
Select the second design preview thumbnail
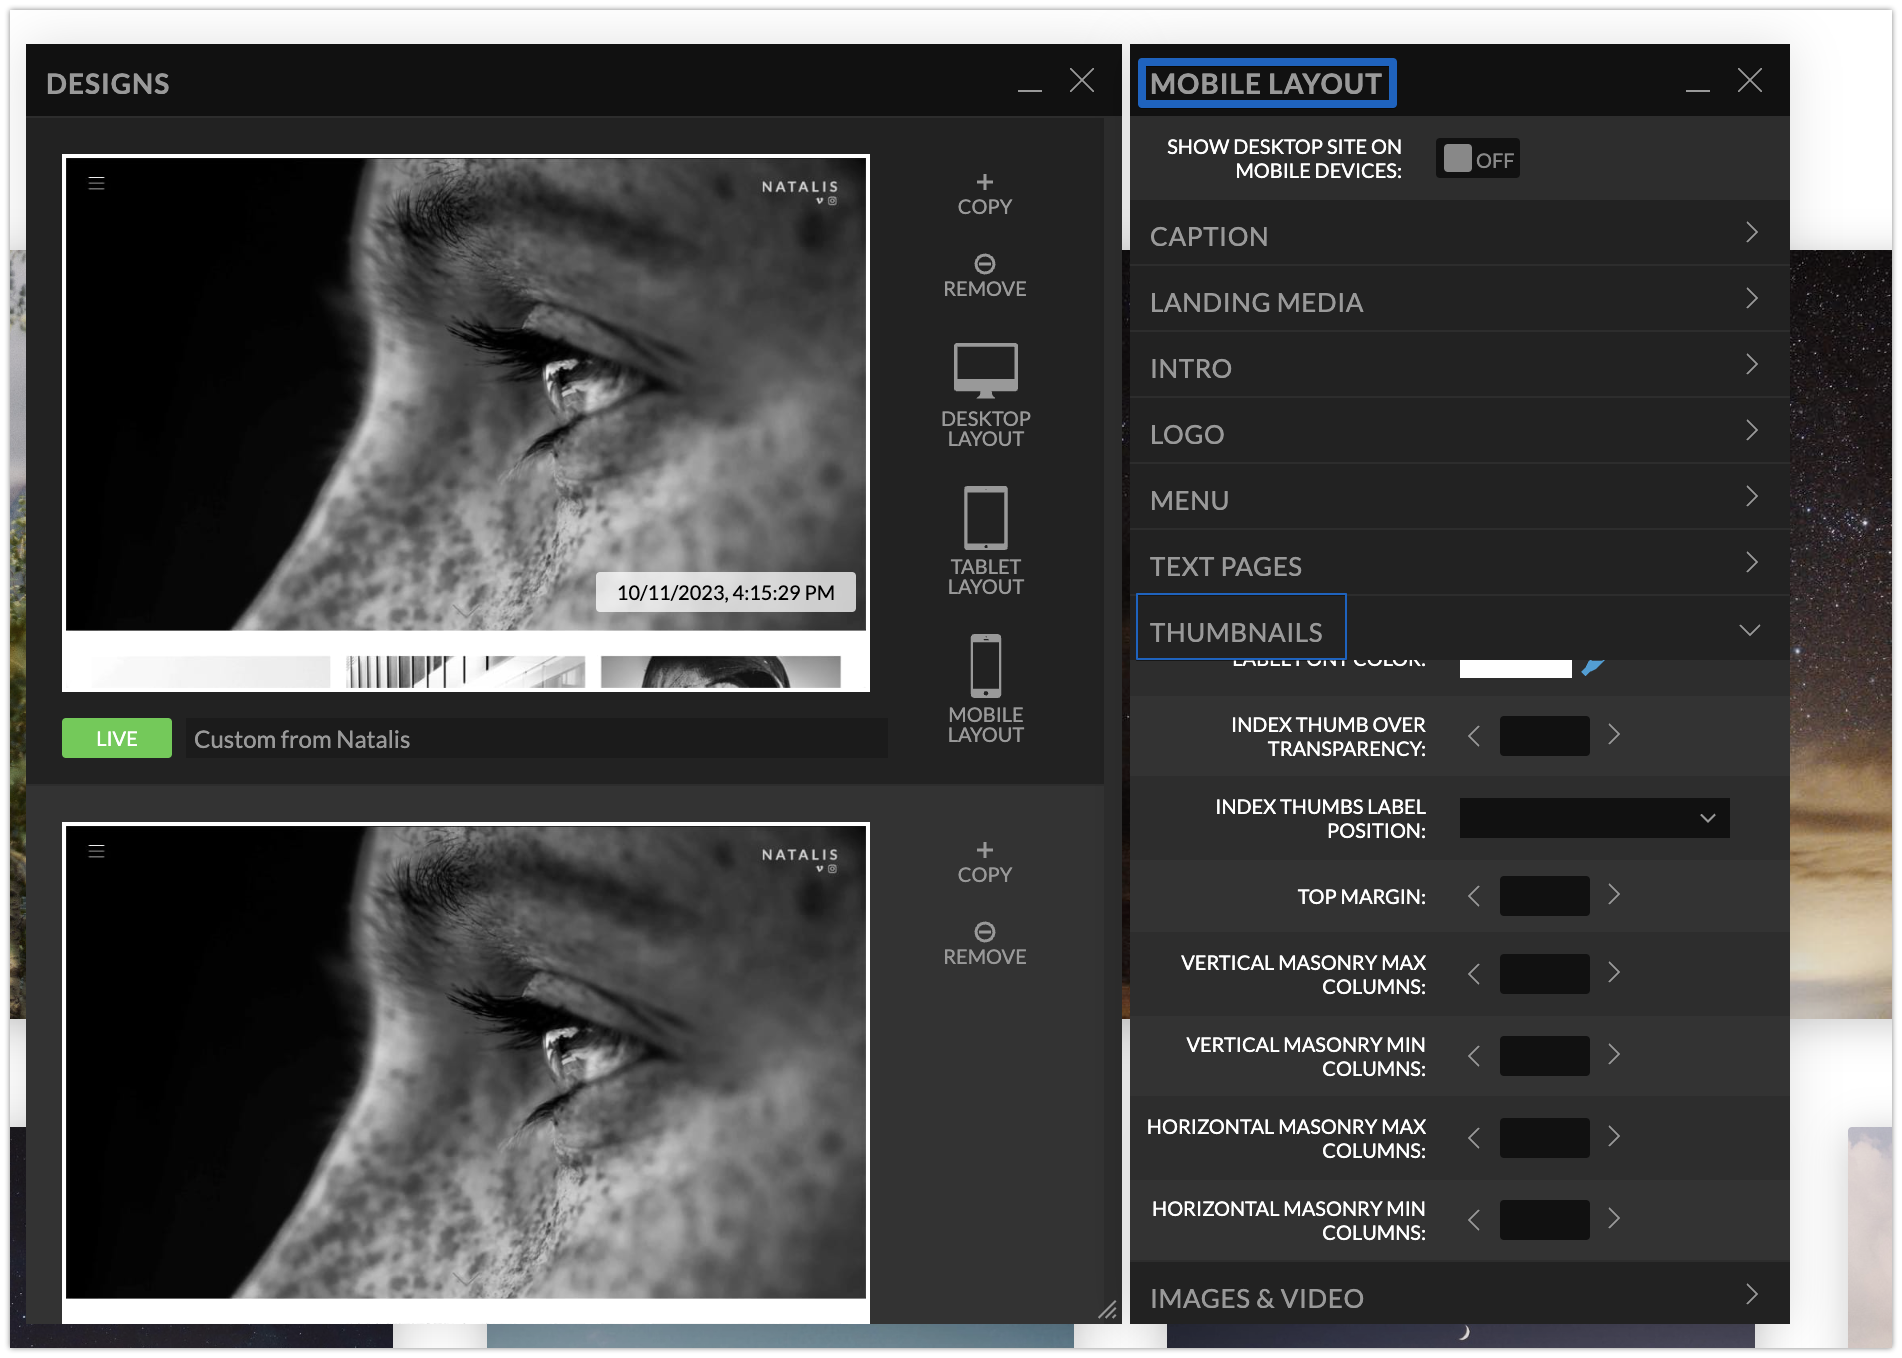pos(466,1073)
